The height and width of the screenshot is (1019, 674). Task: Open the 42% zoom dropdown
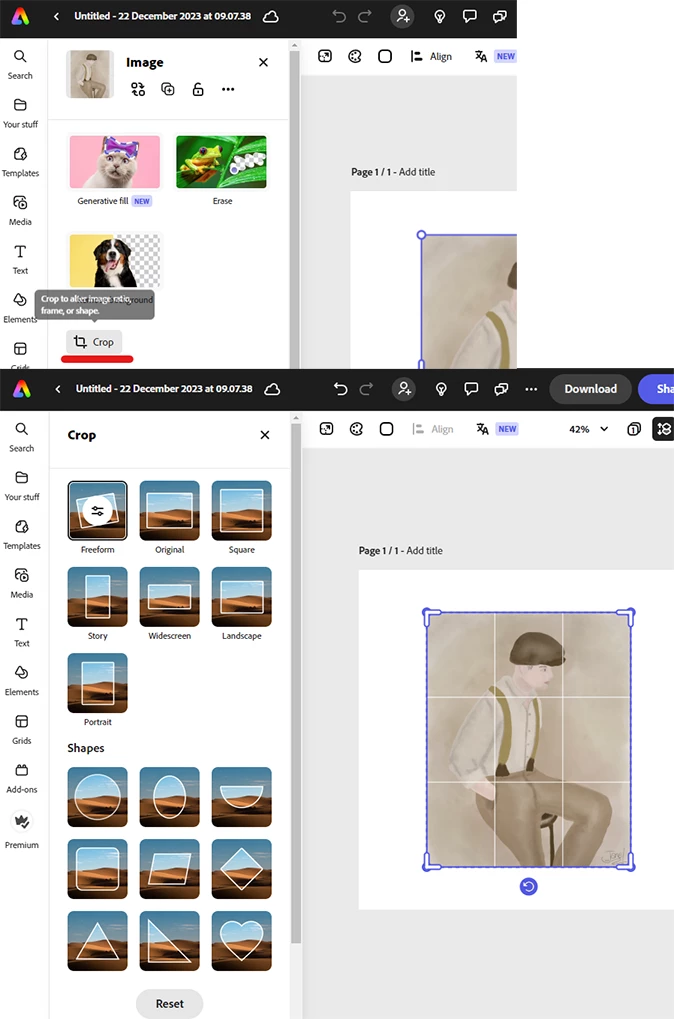pos(589,429)
